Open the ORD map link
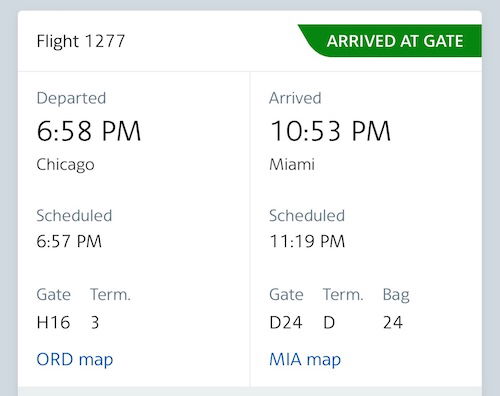 (75, 360)
